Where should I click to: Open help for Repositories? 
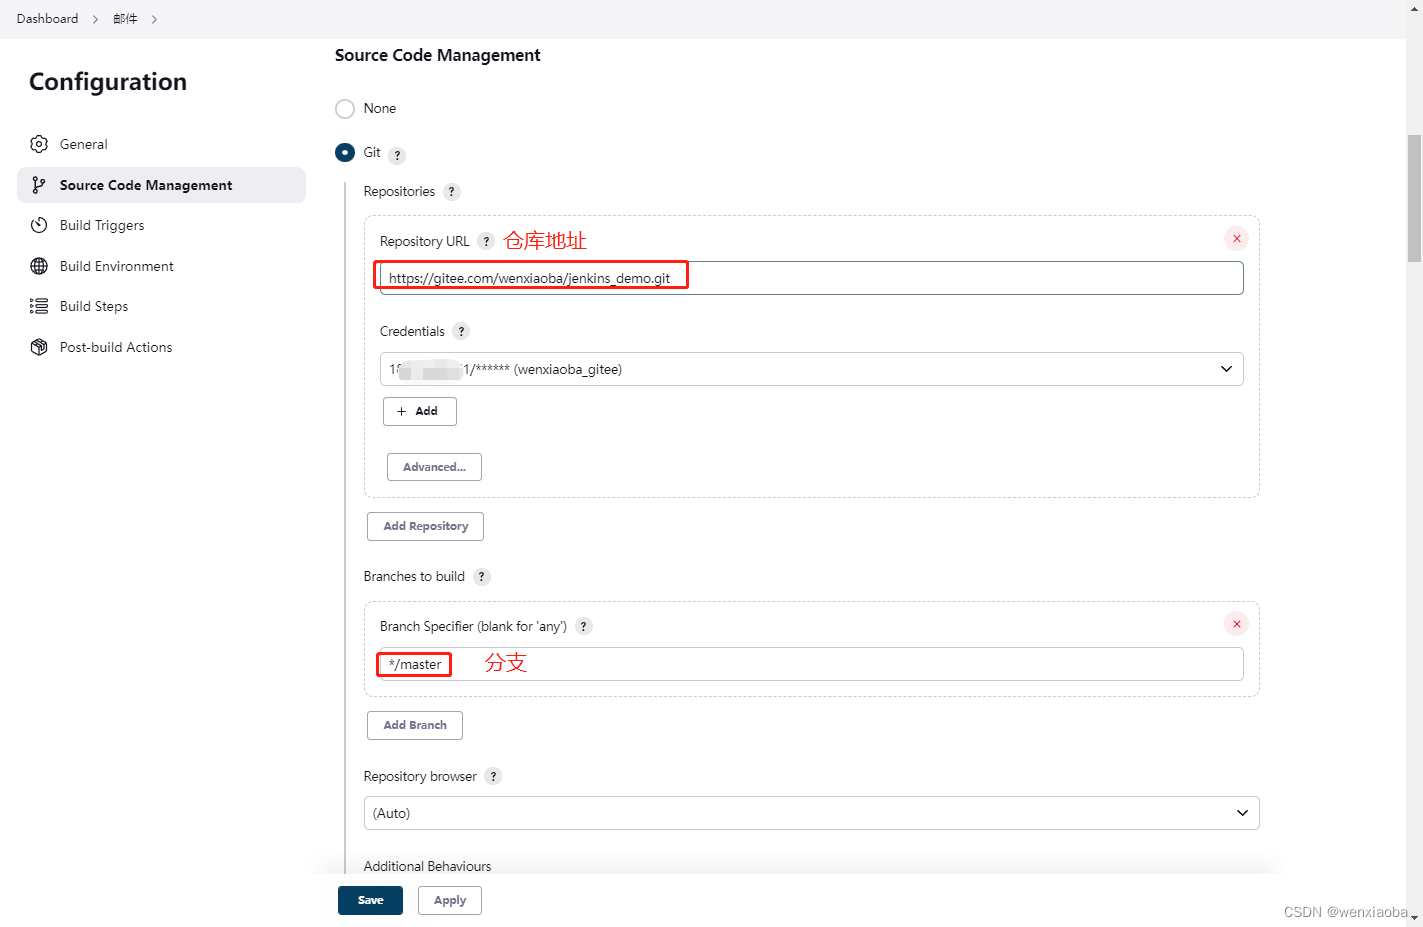(x=452, y=192)
